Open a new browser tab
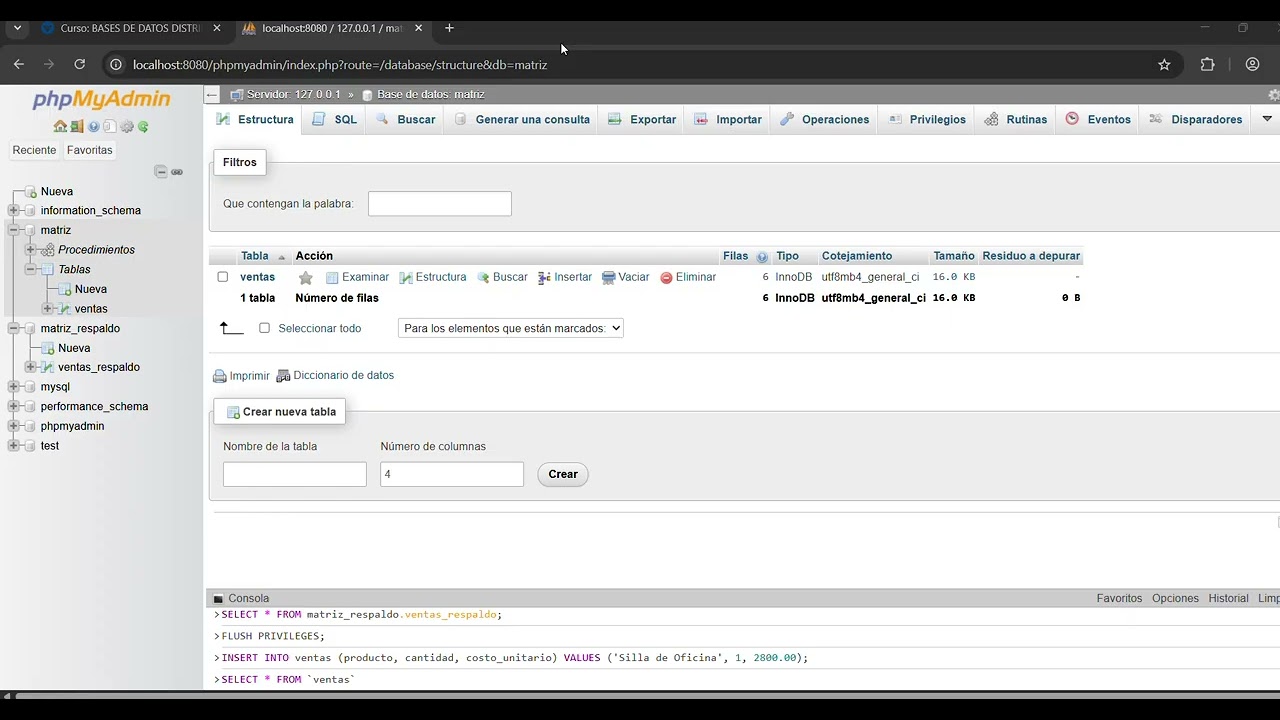 pyautogui.click(x=449, y=28)
